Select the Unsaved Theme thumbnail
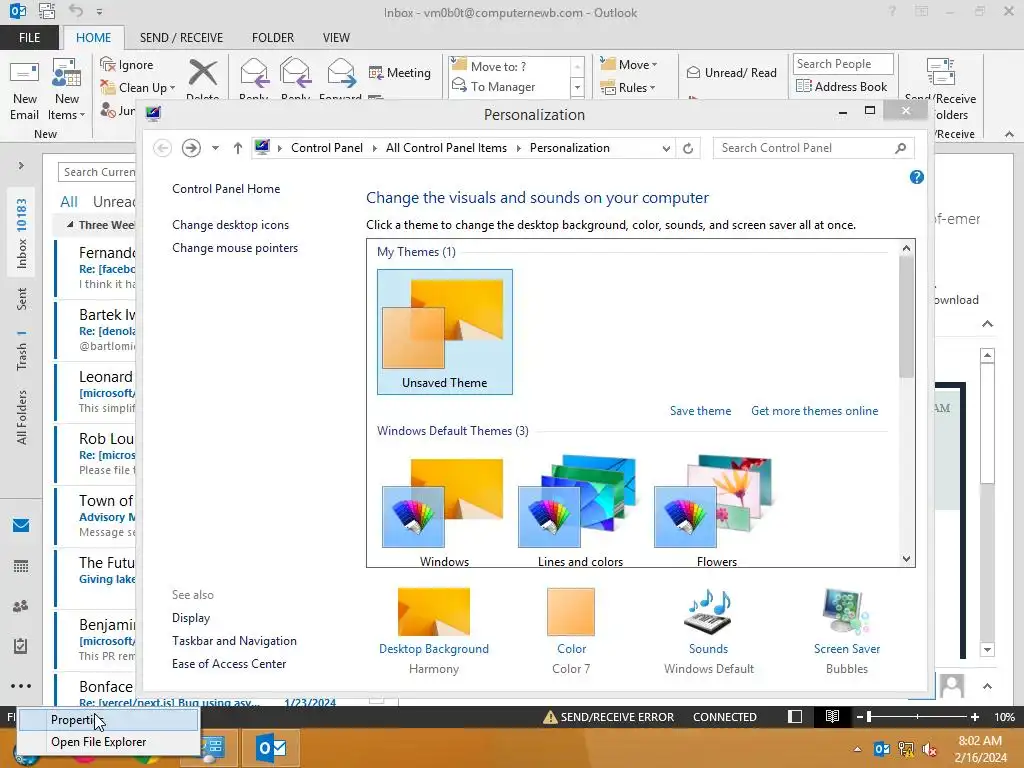 point(445,332)
